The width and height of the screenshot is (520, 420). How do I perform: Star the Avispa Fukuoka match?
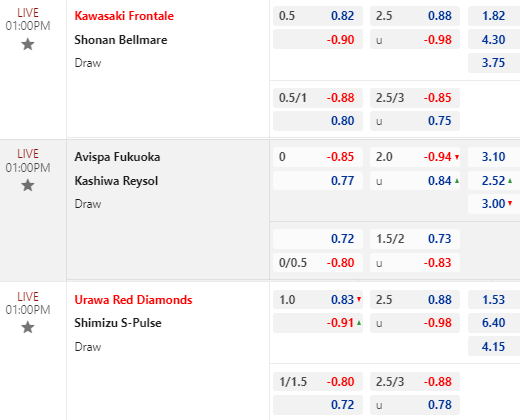28,185
